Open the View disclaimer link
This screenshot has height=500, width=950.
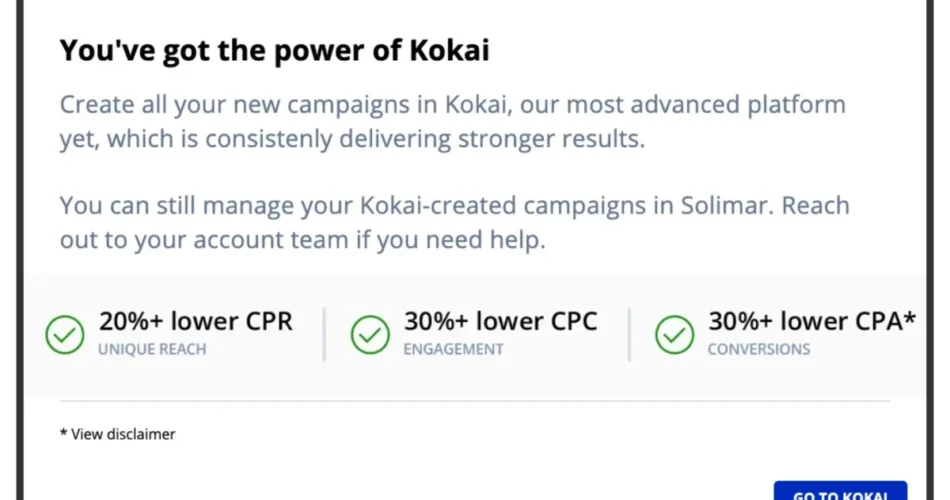point(118,434)
